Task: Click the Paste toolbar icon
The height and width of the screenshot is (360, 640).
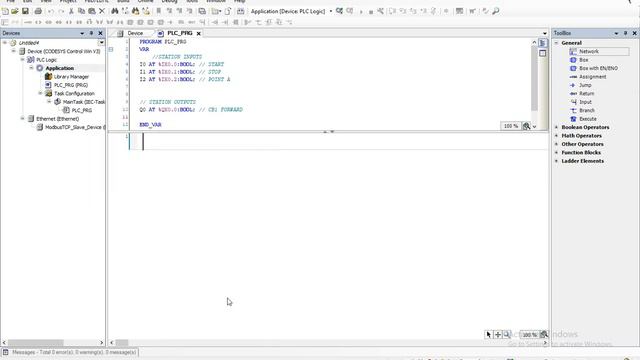Action: [92, 11]
